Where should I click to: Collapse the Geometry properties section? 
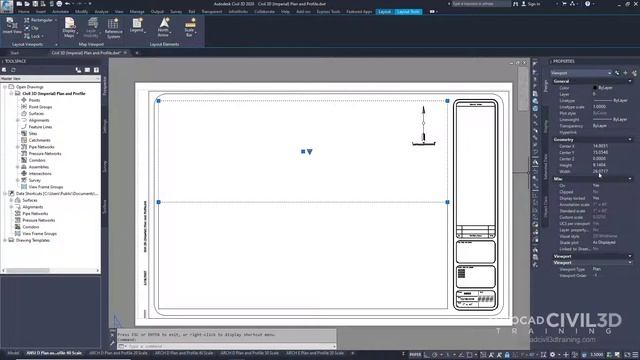tap(630, 140)
